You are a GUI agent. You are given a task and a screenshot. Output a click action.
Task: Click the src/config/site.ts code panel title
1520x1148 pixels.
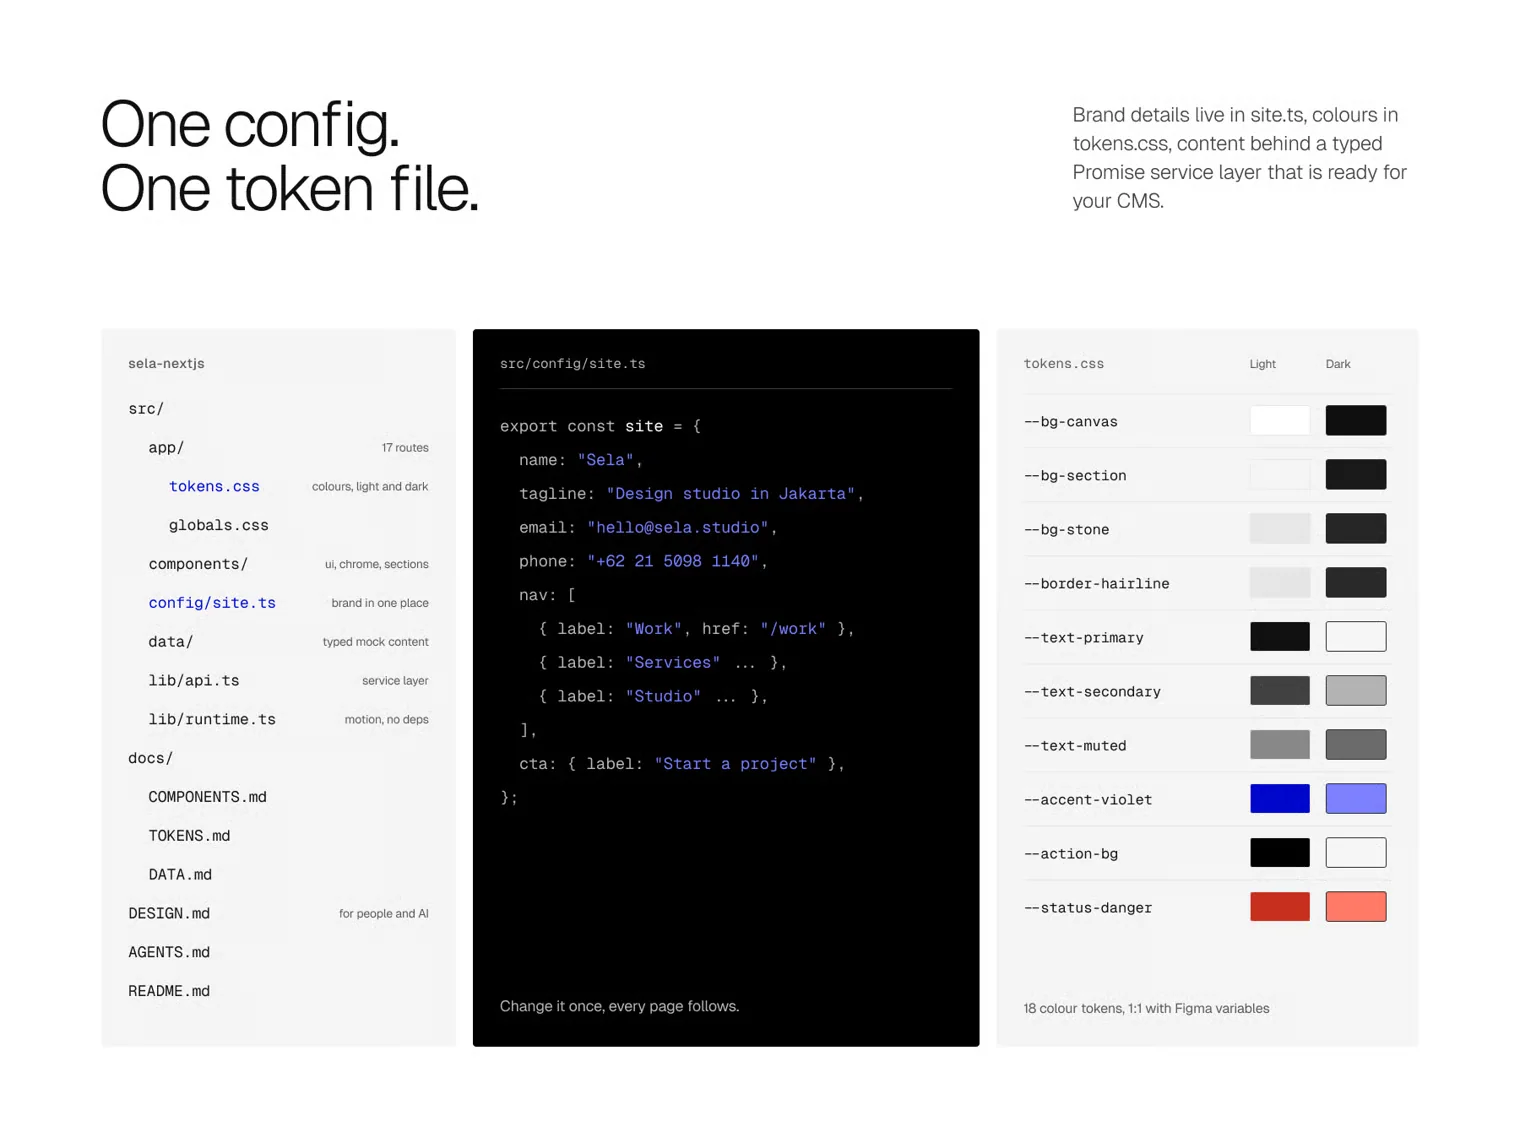click(573, 364)
